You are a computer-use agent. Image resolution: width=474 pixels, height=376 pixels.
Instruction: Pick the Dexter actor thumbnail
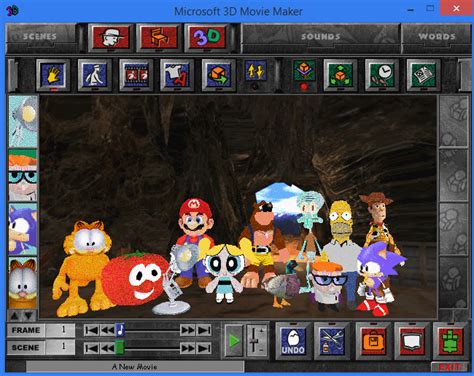(x=23, y=175)
